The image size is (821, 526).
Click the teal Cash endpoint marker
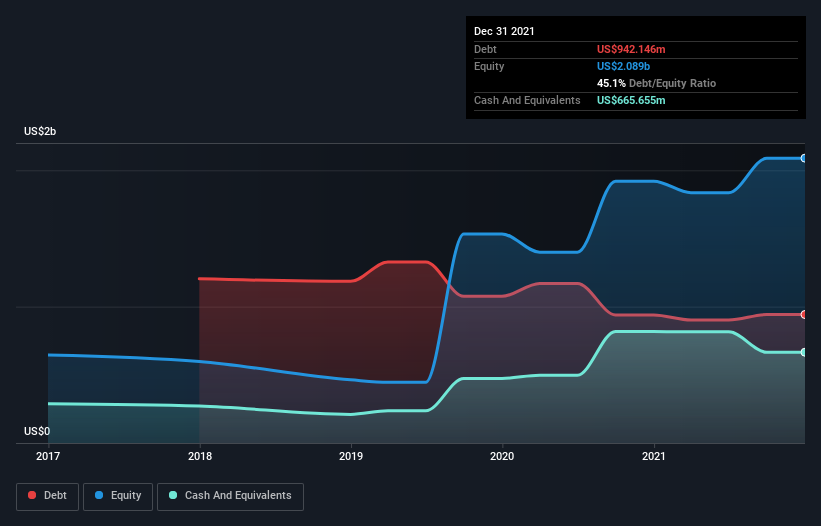coord(804,352)
